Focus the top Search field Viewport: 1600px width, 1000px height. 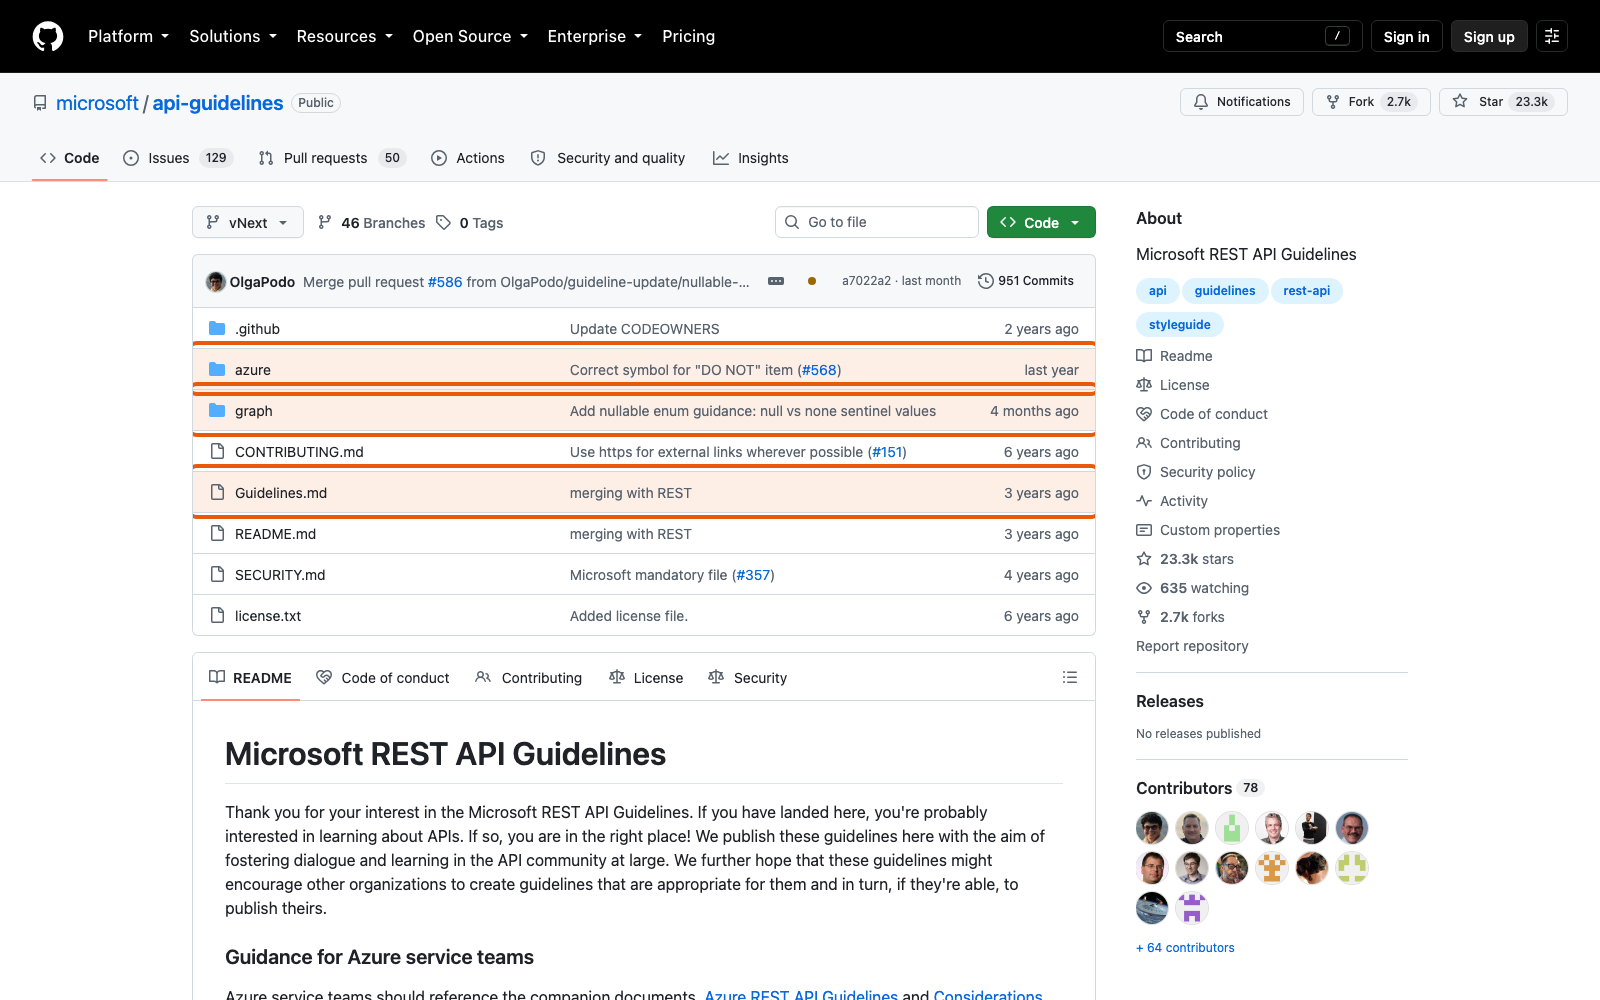pos(1262,36)
